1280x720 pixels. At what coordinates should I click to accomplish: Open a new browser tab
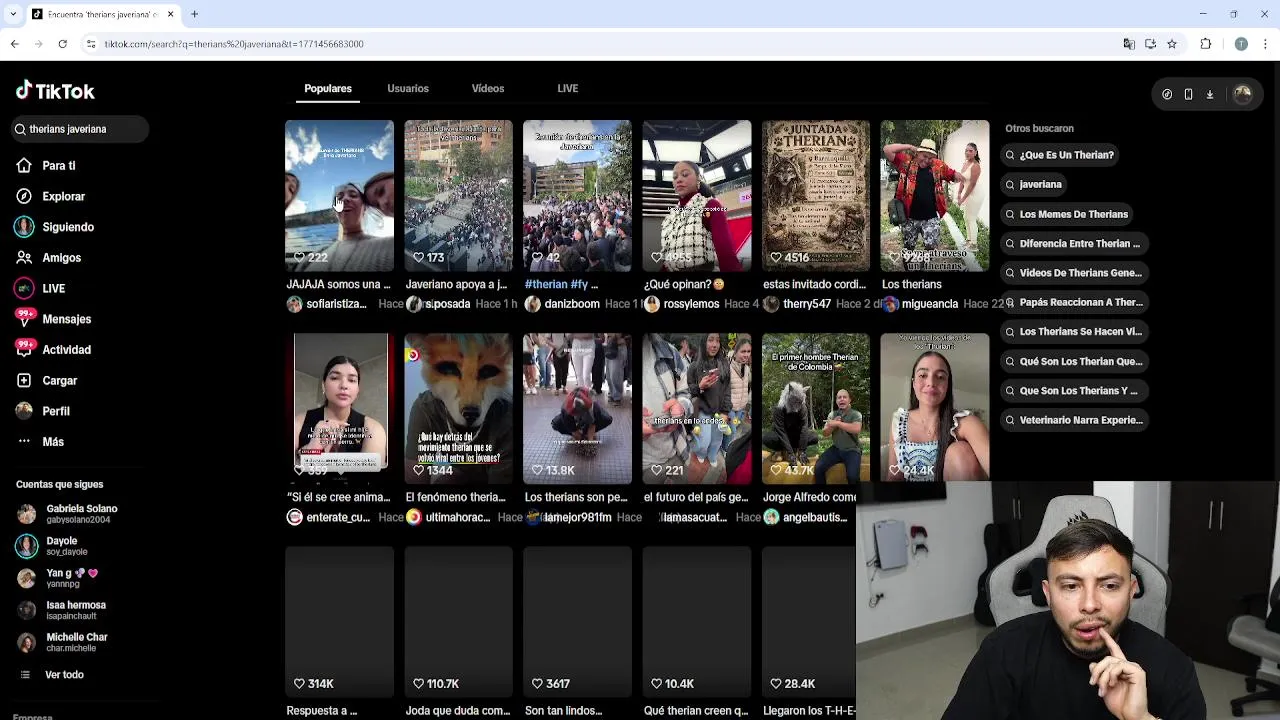(x=194, y=14)
